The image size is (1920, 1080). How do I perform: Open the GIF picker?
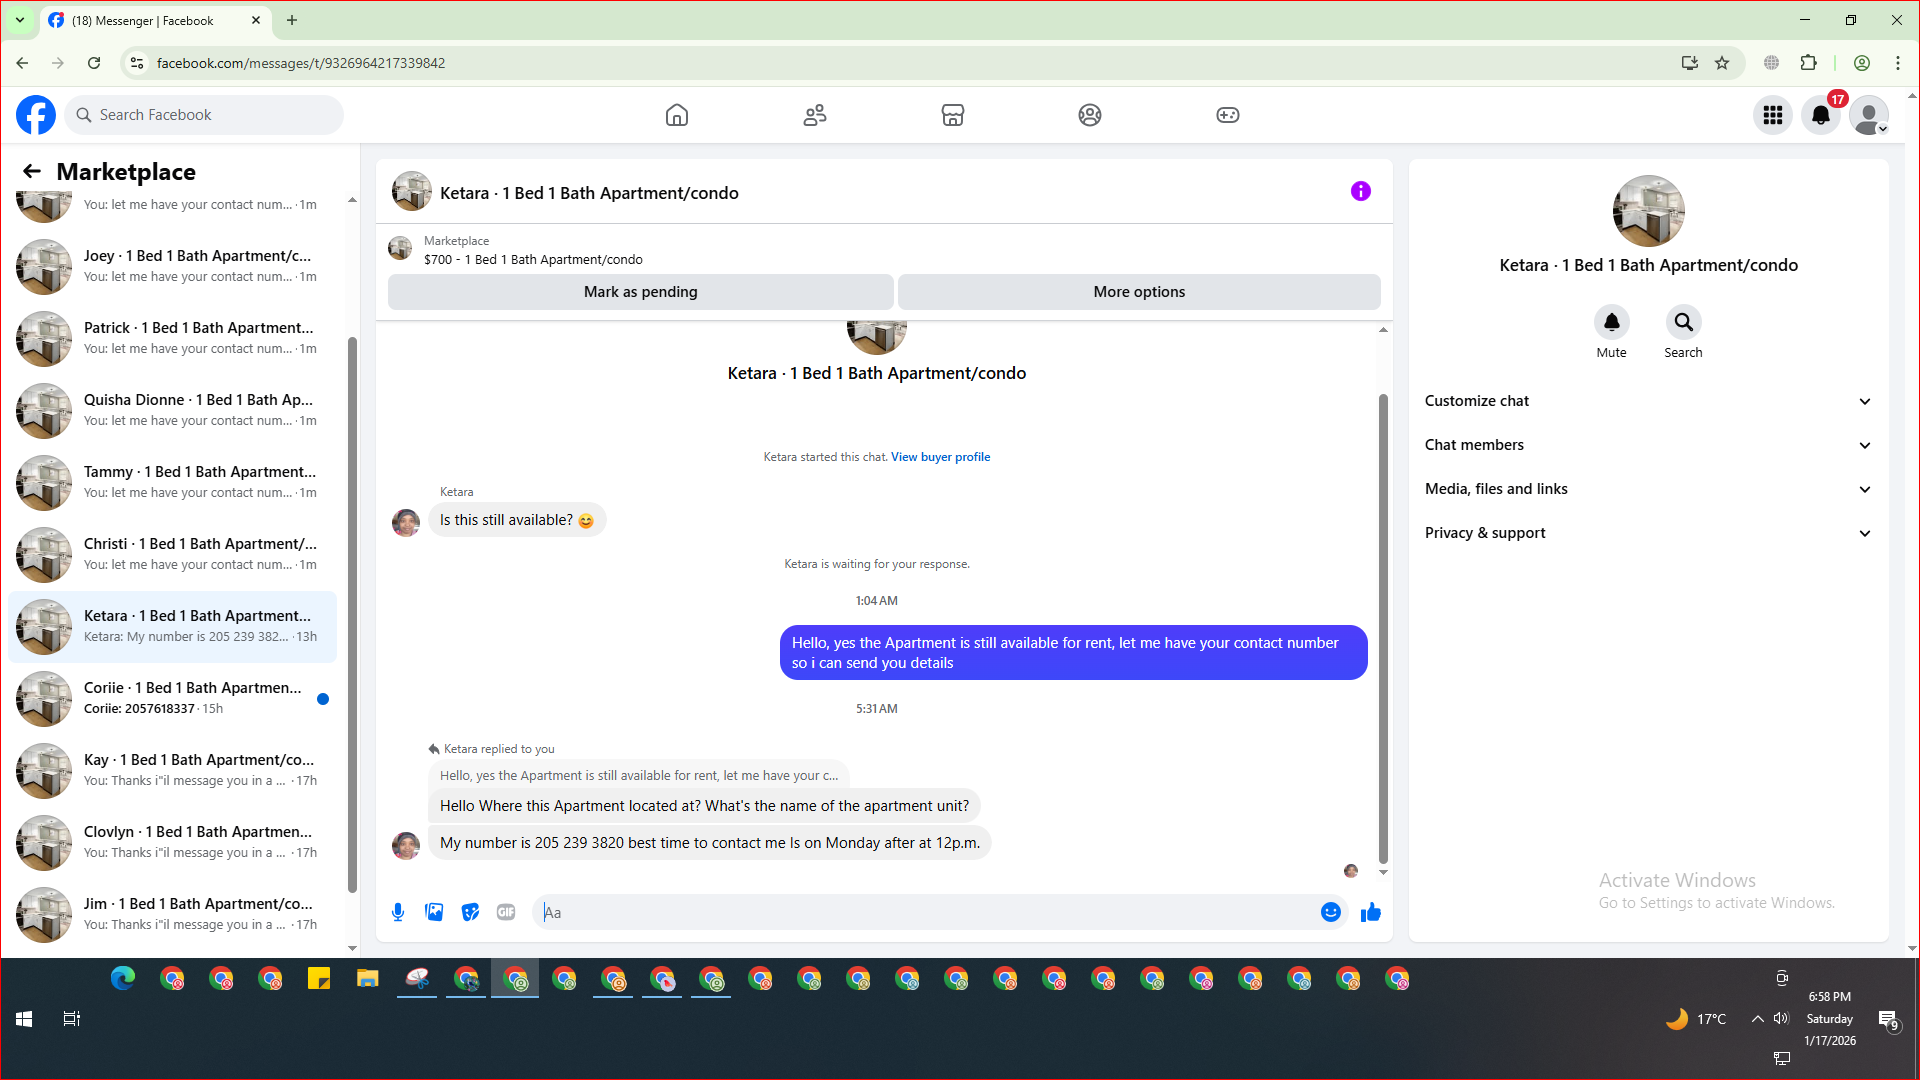506,912
